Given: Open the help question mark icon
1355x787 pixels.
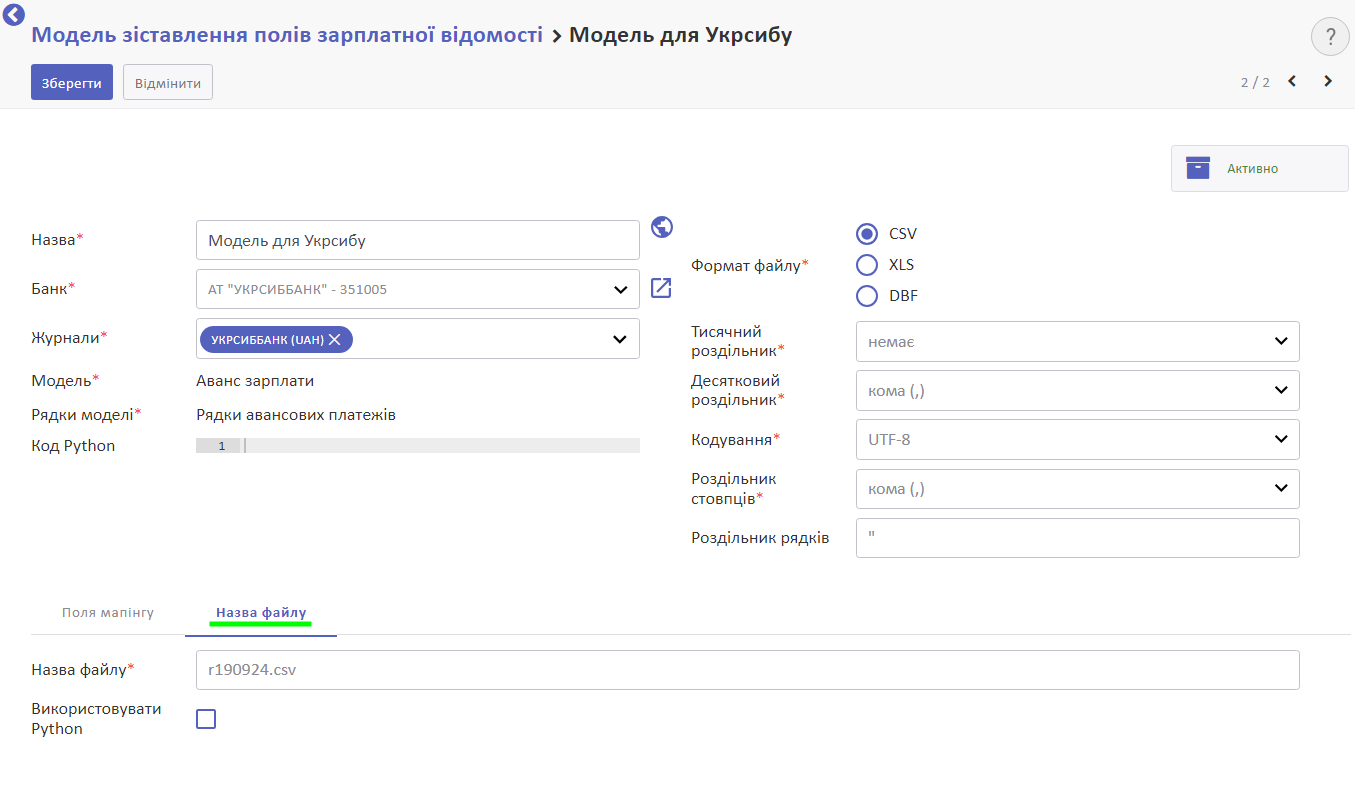Looking at the screenshot, I should [1330, 38].
